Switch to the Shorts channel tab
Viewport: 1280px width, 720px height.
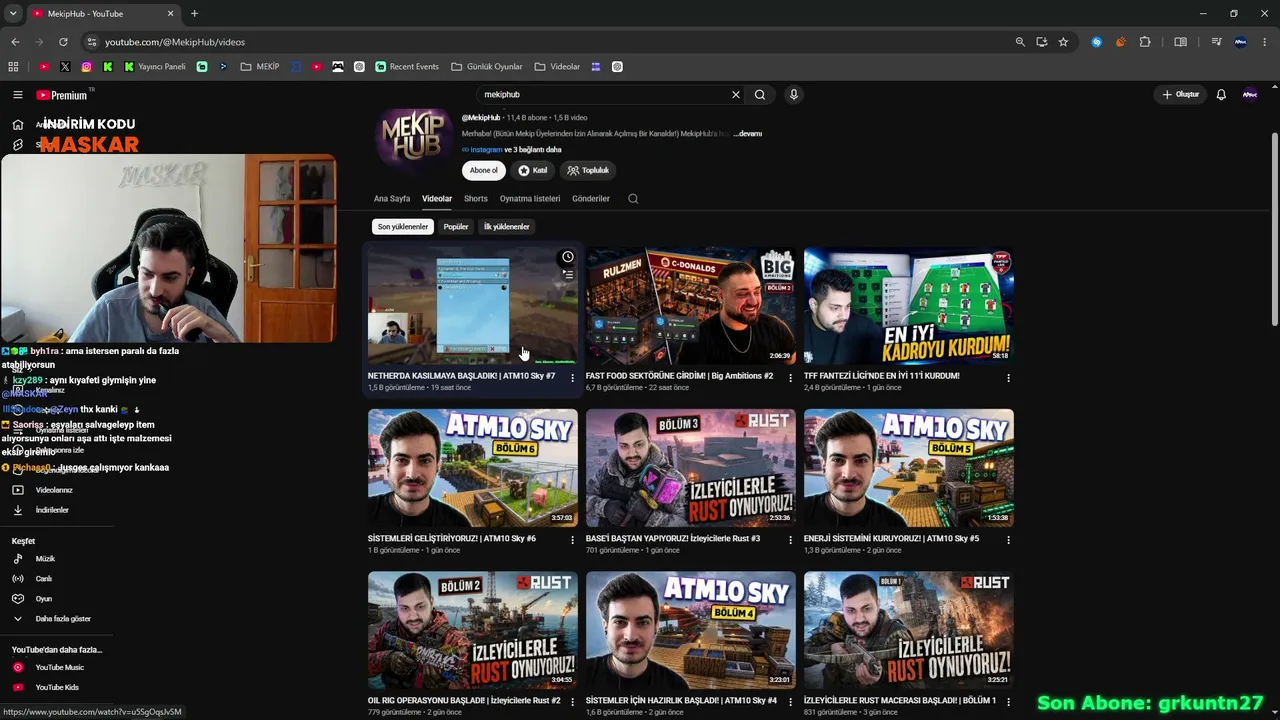click(476, 199)
